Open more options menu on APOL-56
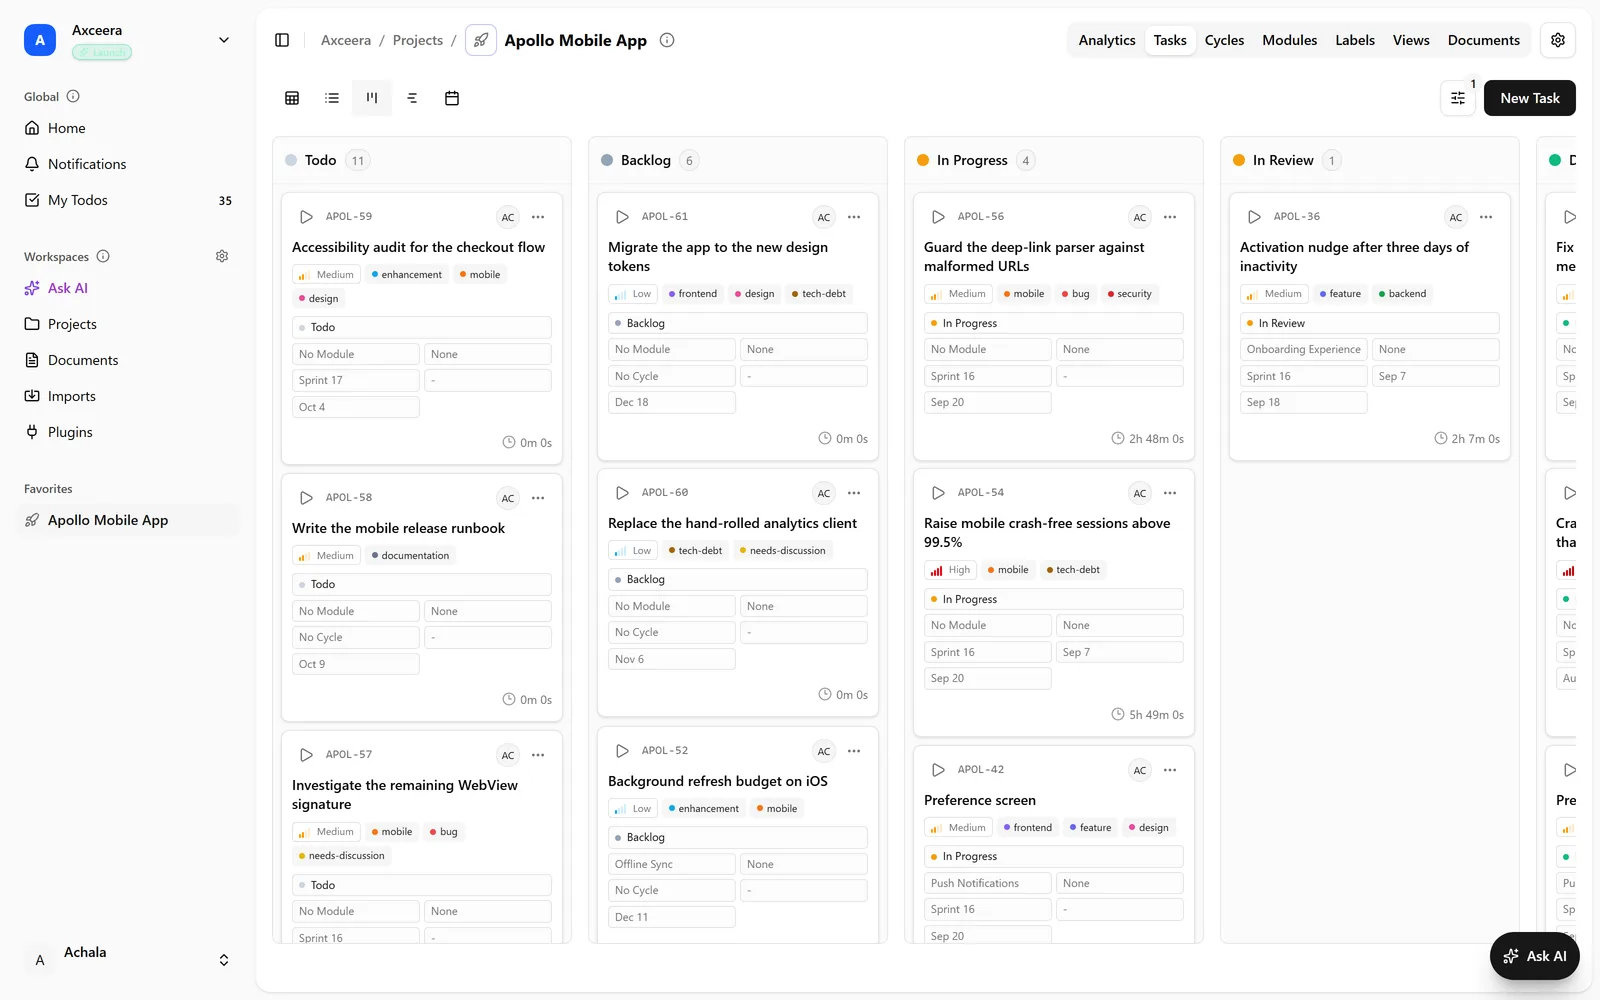 click(x=1170, y=217)
